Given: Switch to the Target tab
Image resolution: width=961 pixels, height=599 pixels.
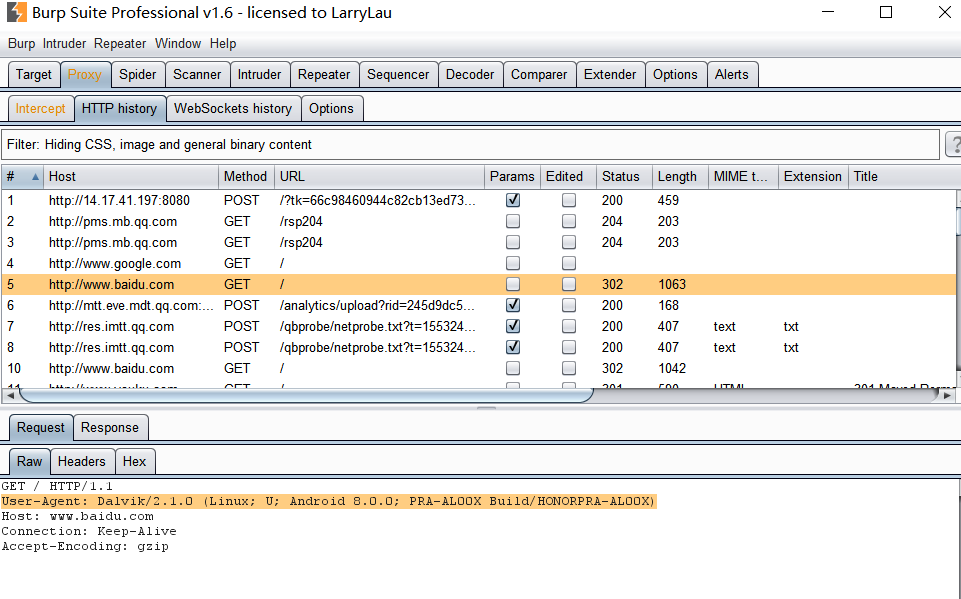Looking at the screenshot, I should click(x=34, y=75).
